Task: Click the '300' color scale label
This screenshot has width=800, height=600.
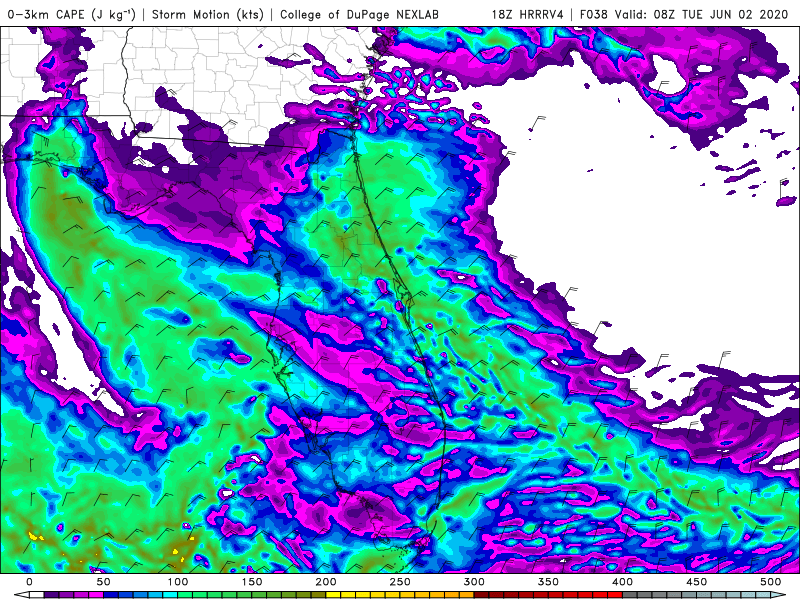Action: coord(474,582)
